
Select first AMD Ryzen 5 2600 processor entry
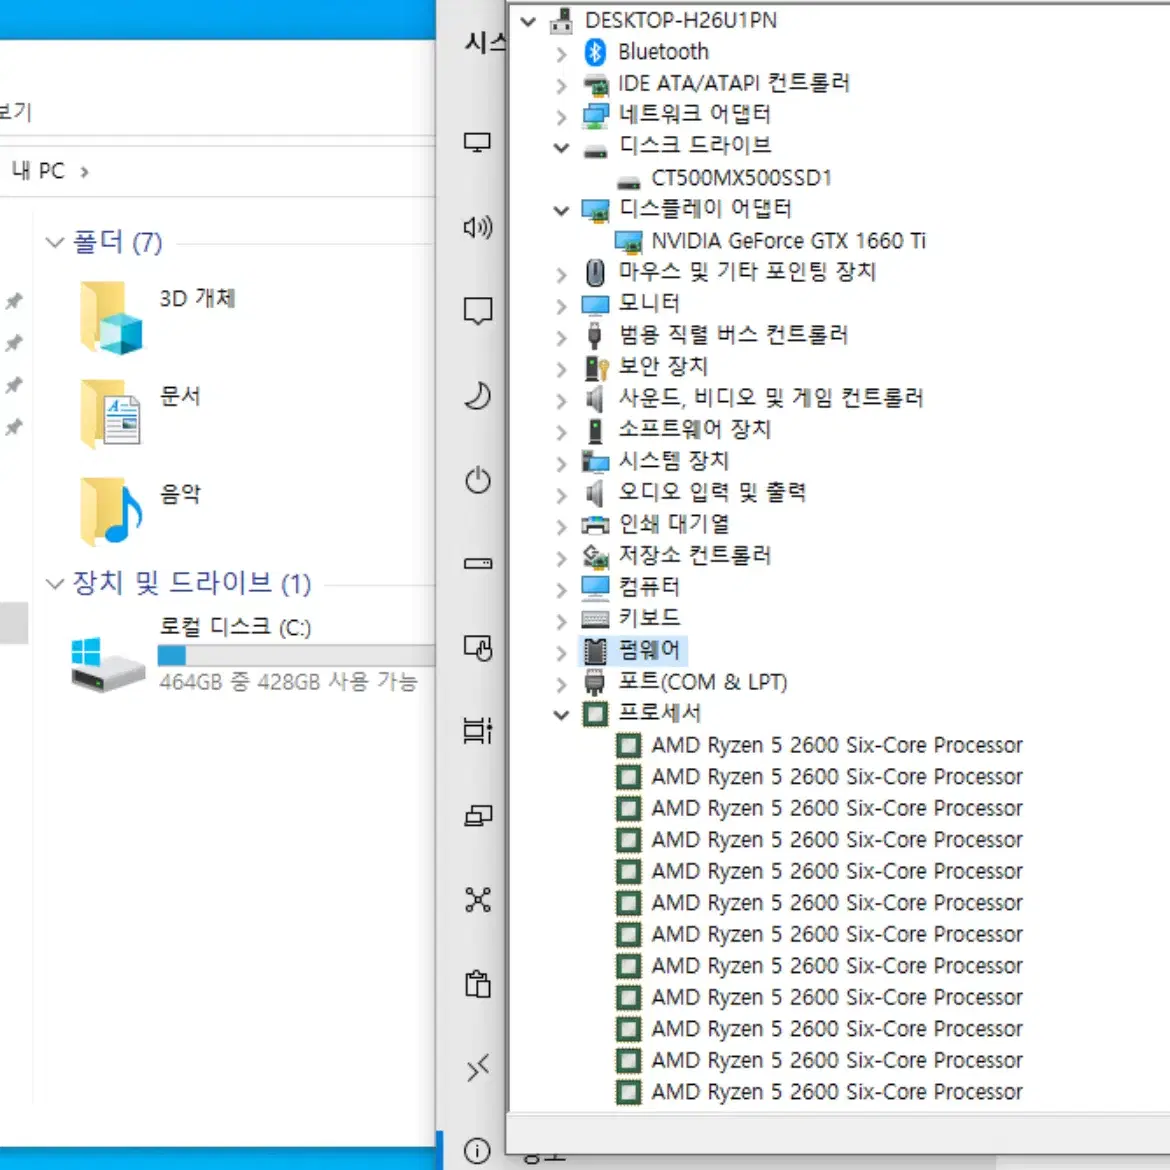tap(836, 745)
